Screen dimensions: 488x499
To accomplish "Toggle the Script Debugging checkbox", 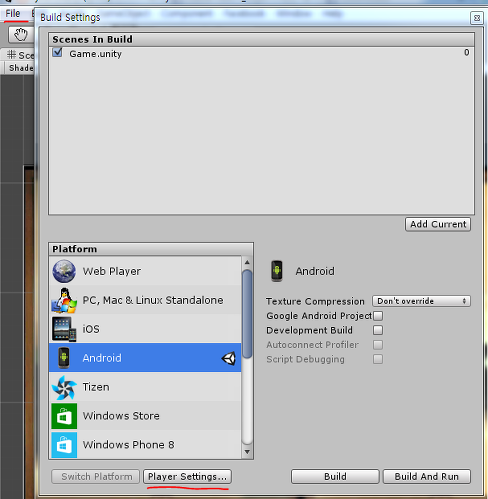I will click(378, 359).
